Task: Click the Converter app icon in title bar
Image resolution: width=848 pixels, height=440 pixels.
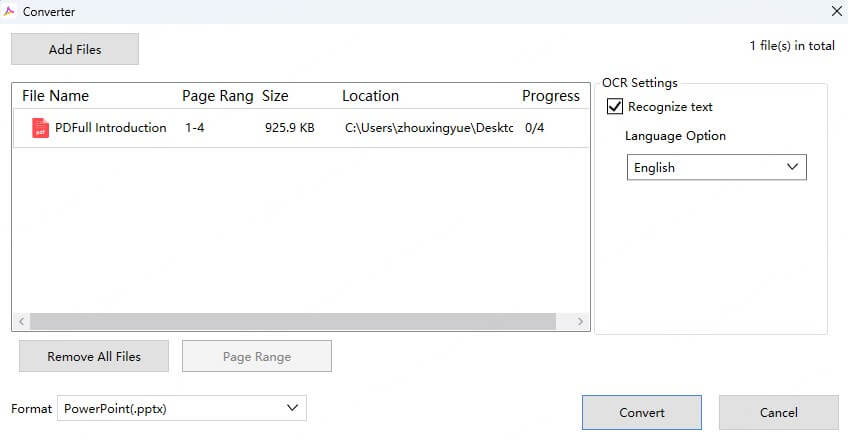Action: coord(10,11)
